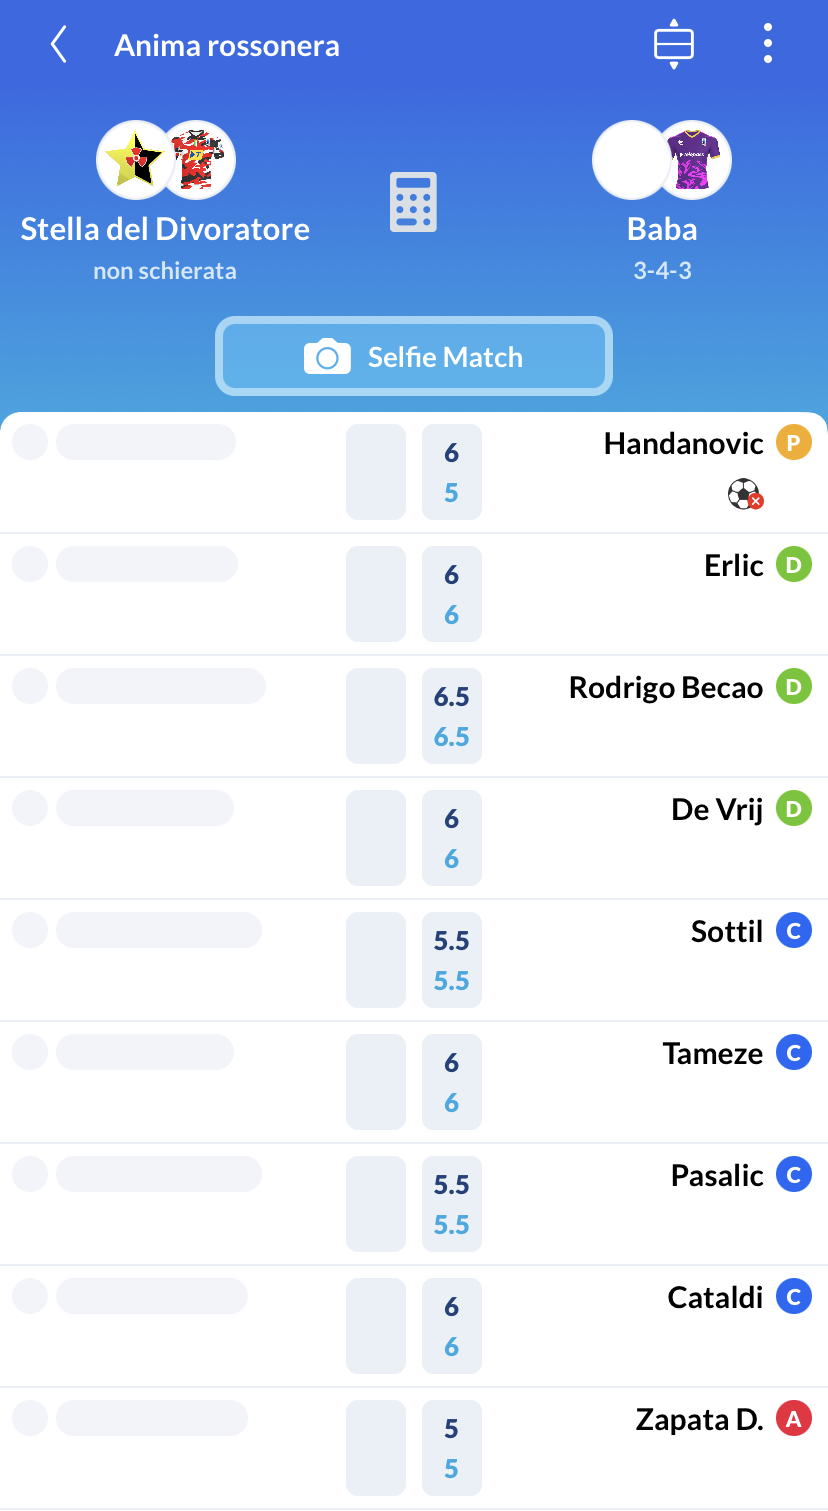Select the Baba team name
Viewport: 828px width, 1511px height.
[x=662, y=229]
